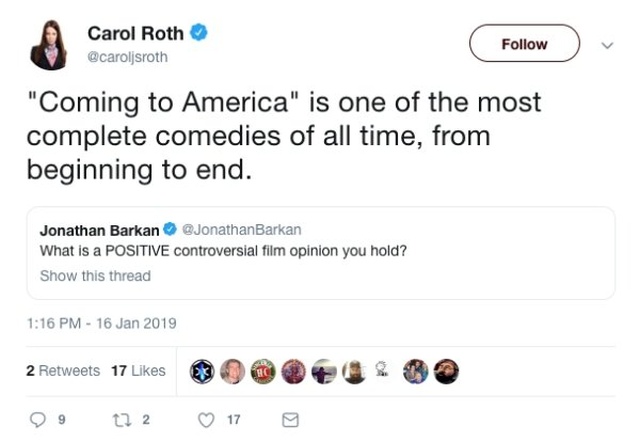
Task: Open the last liker's avatar in the row
Action: tap(446, 371)
